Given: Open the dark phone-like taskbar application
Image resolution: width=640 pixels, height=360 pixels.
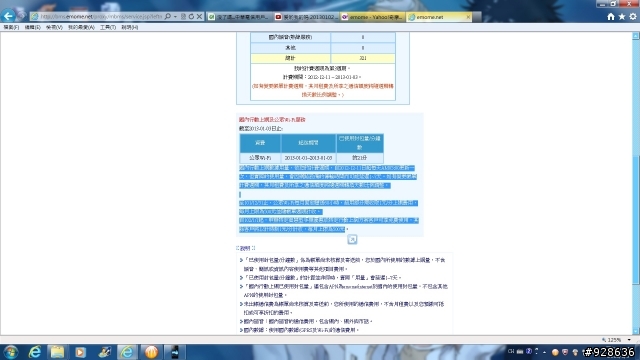Looking at the screenshot, I should [x=175, y=352].
